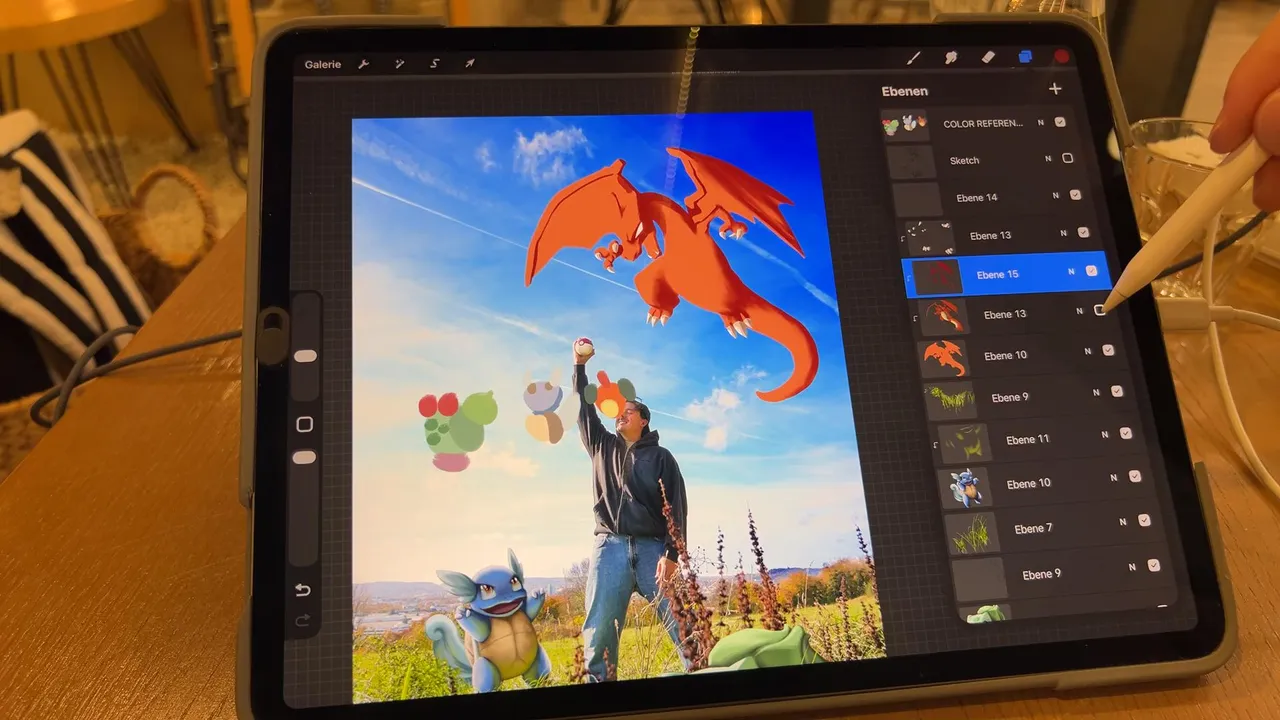Hide the selected Ebene 15 layer

(1091, 271)
